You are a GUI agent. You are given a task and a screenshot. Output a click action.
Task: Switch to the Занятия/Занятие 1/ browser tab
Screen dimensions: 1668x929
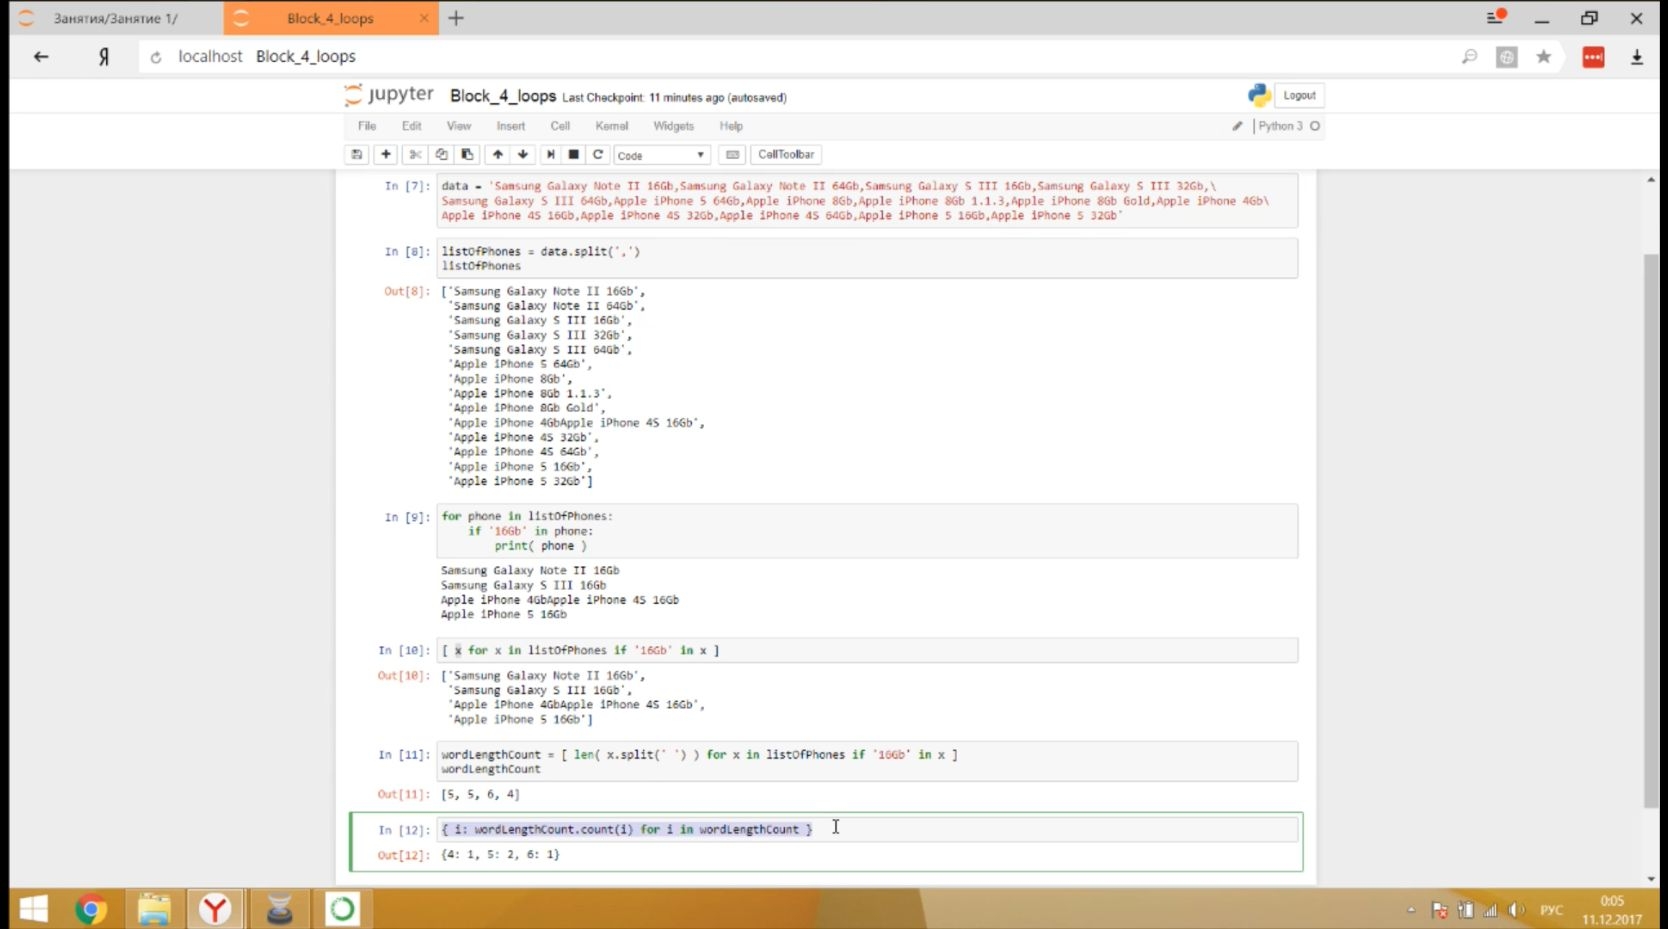tap(115, 18)
